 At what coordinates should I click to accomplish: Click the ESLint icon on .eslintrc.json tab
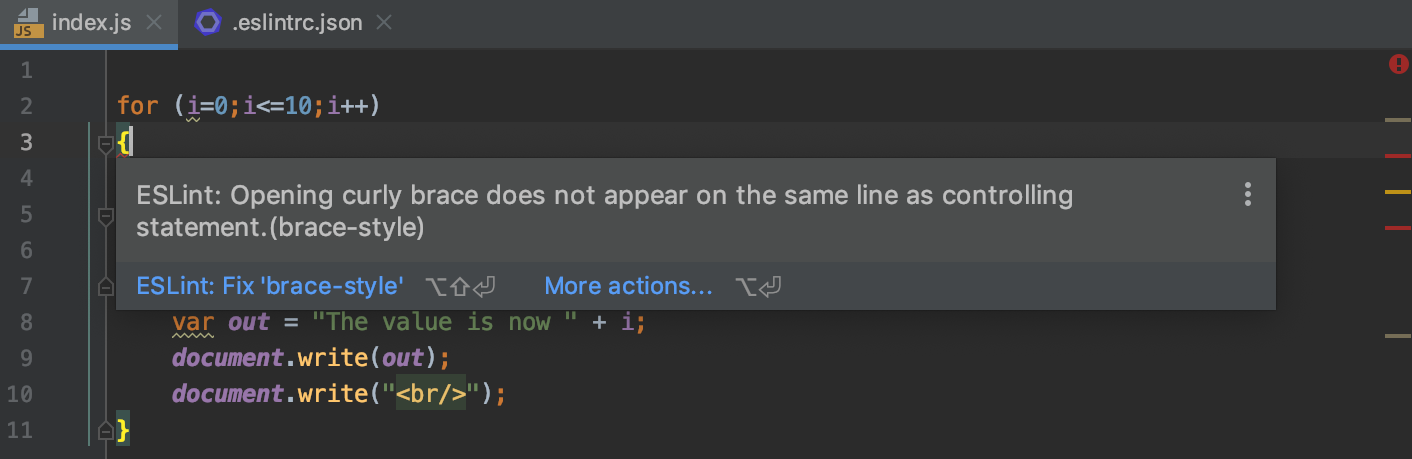207,22
